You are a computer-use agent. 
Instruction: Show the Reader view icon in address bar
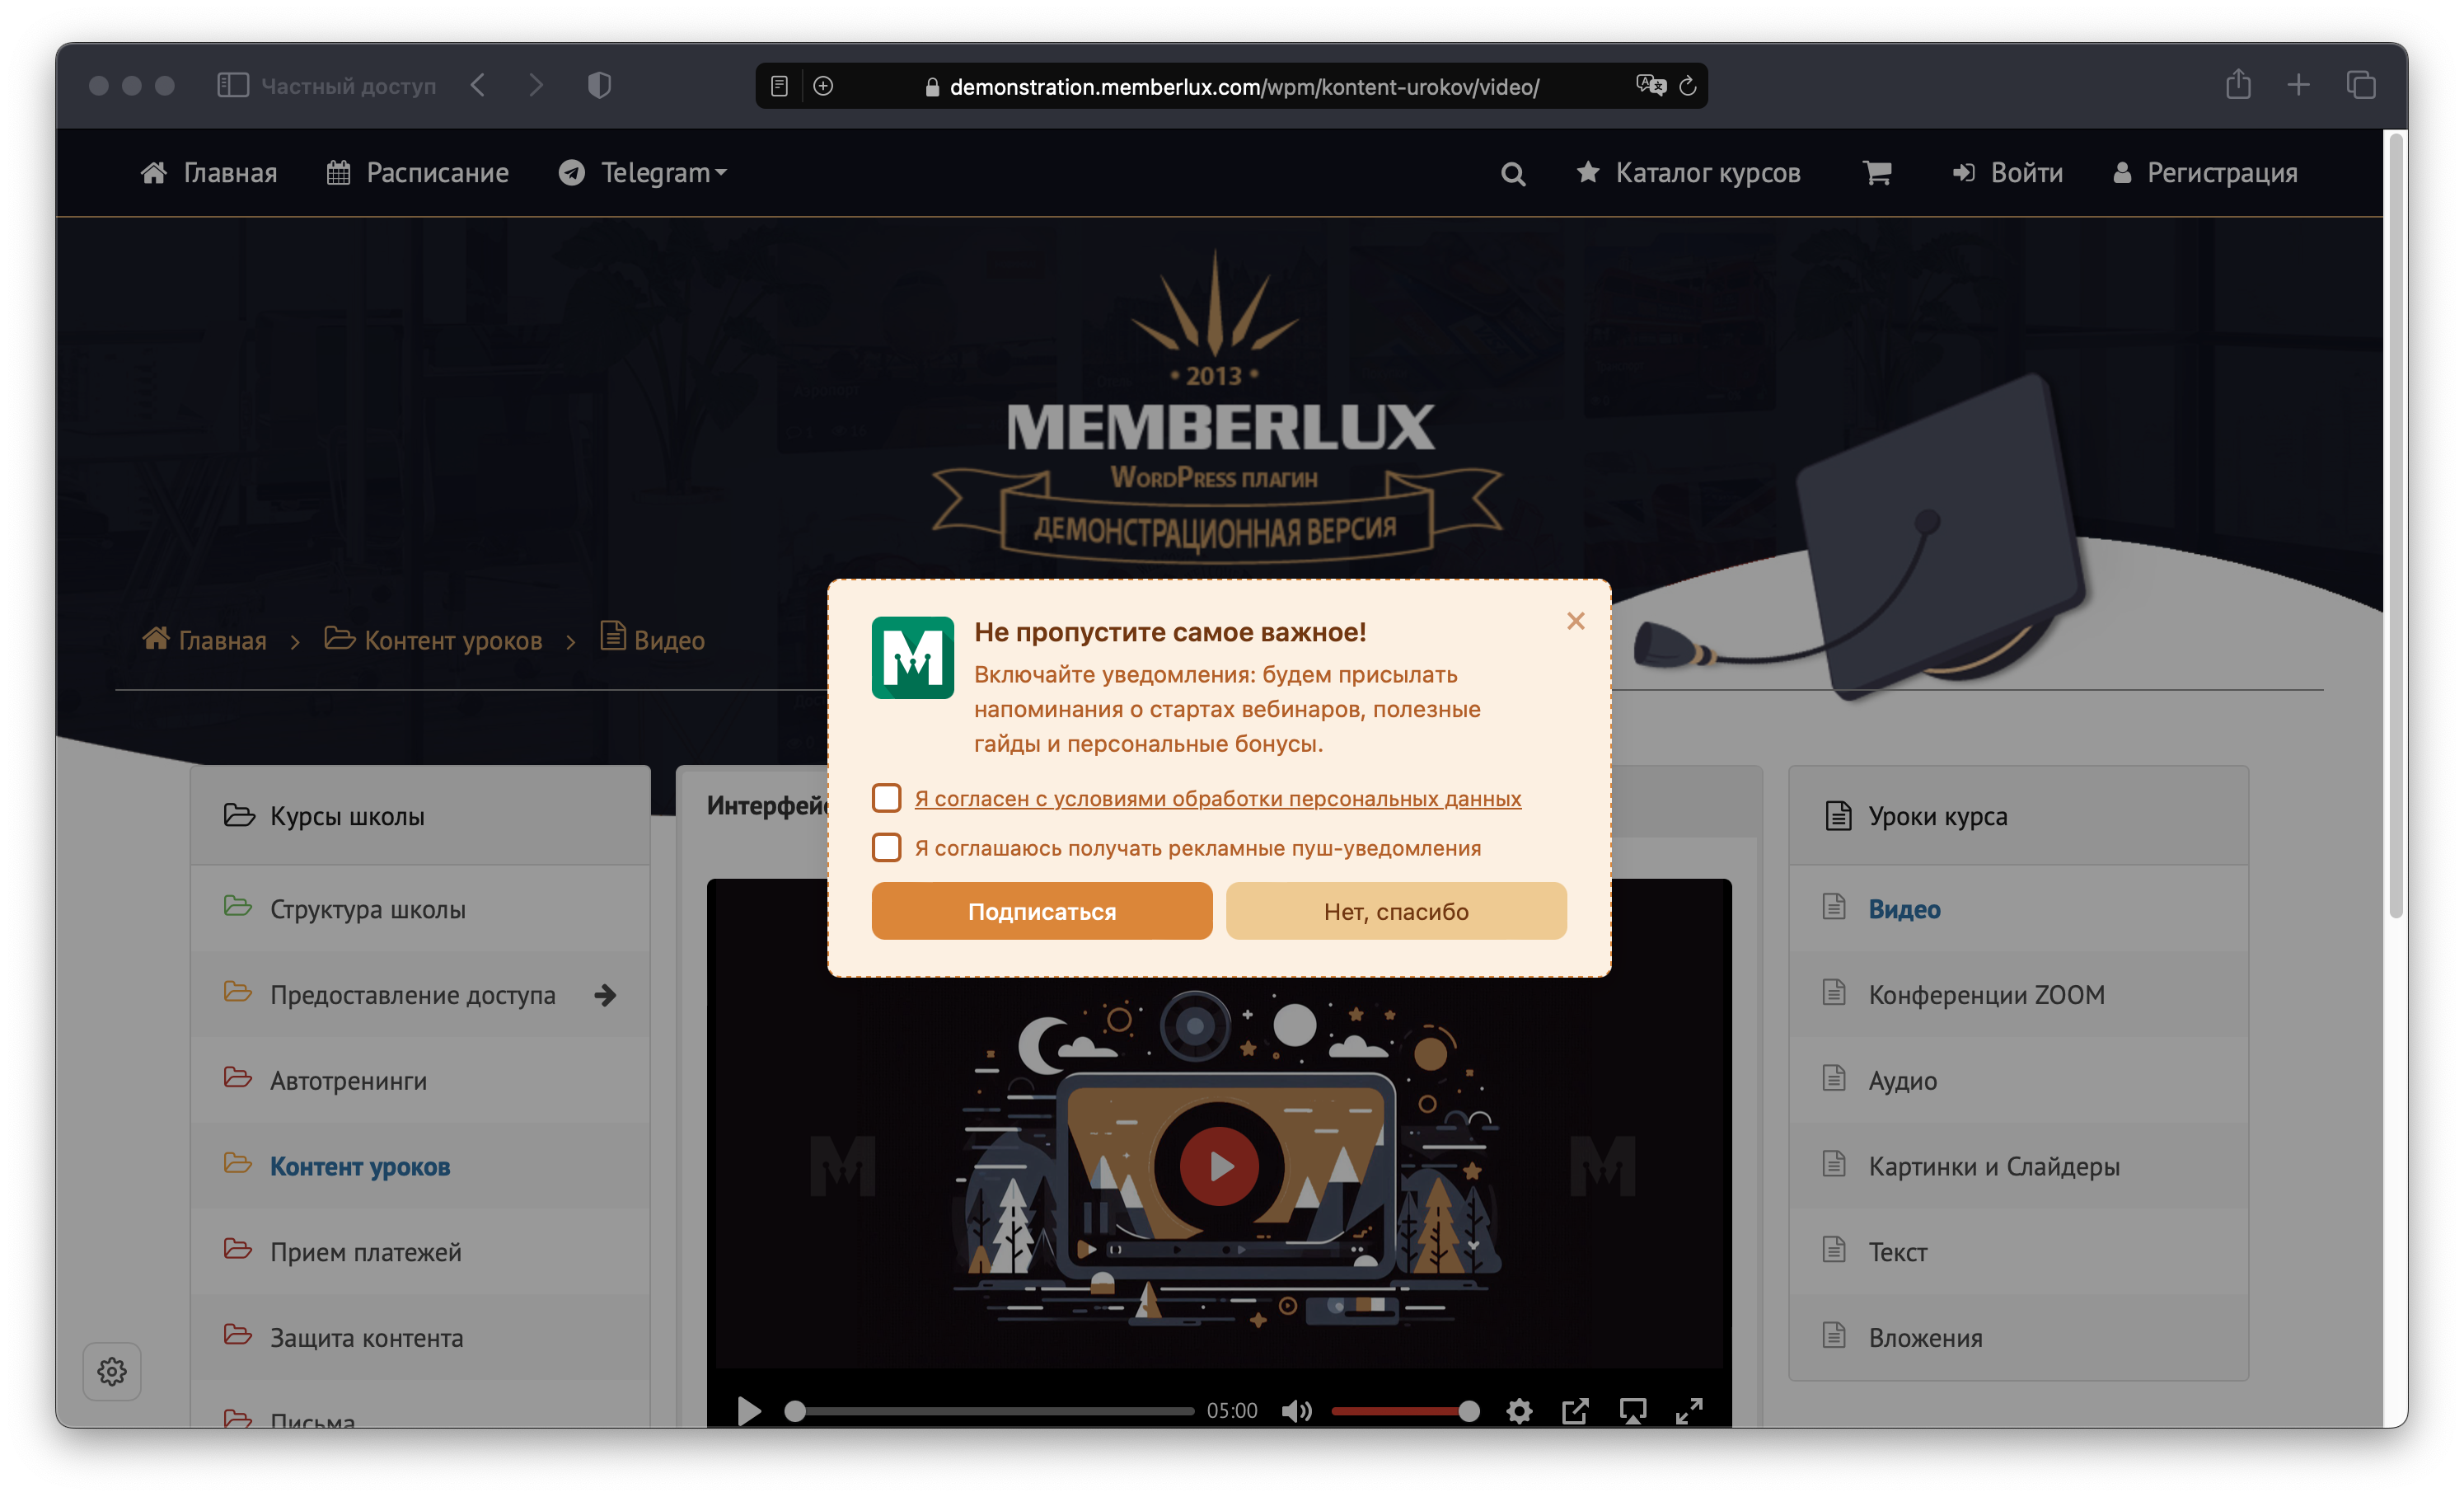tap(779, 87)
